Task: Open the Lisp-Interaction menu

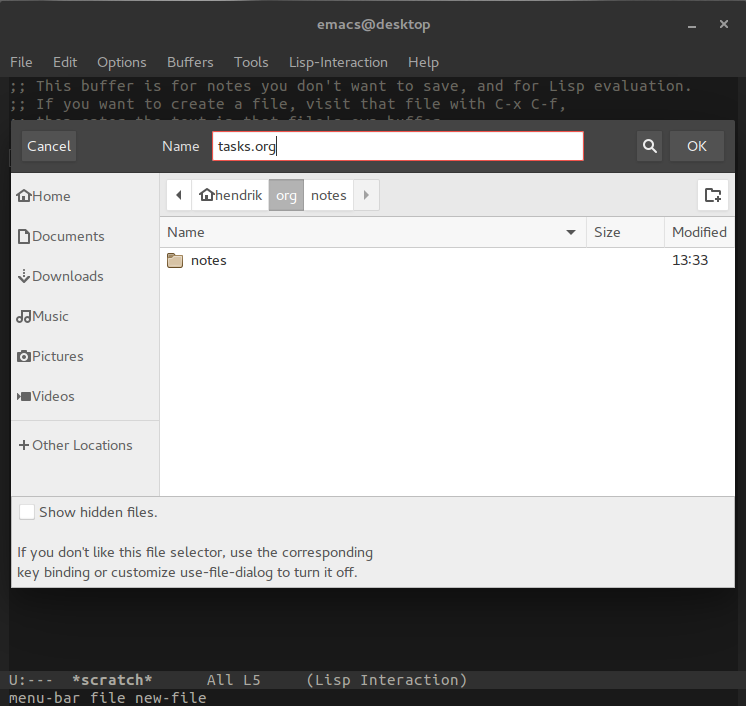Action: coord(338,62)
